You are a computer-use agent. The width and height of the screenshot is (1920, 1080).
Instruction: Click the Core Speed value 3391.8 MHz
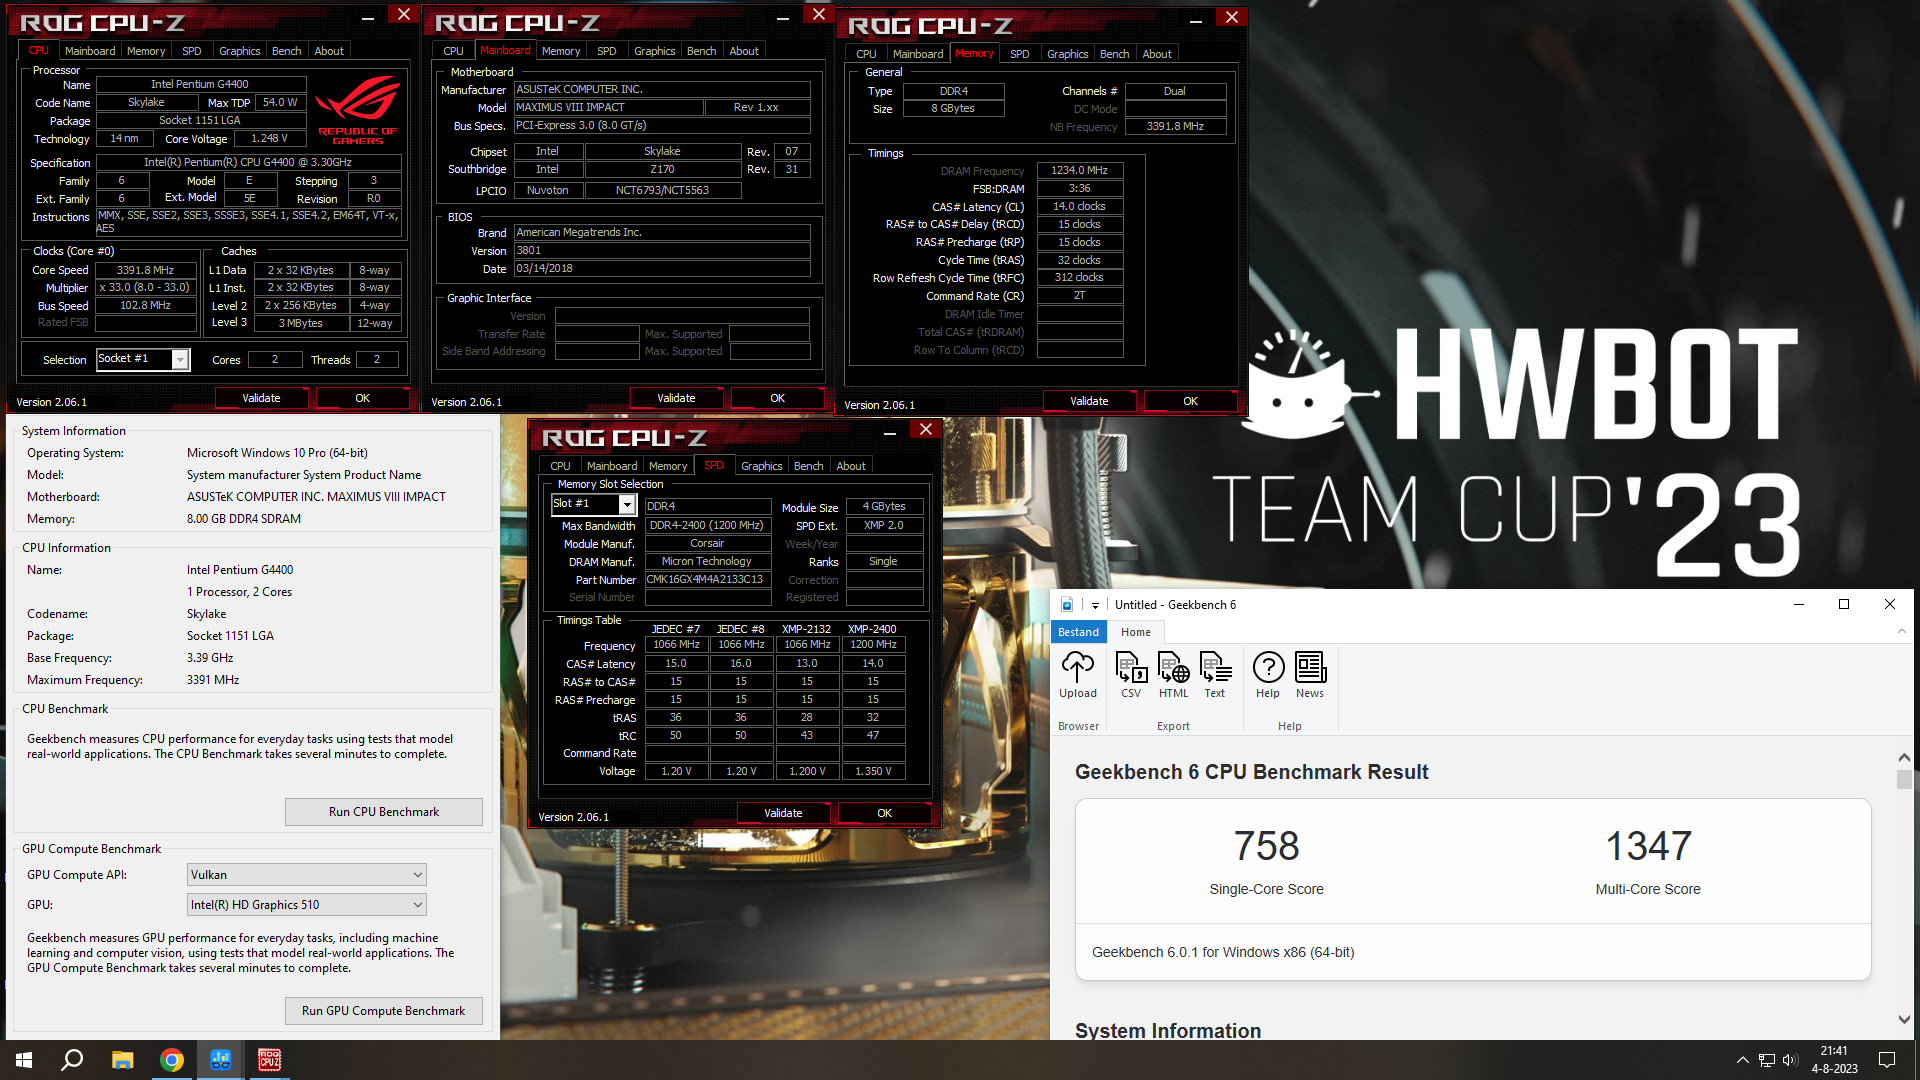pos(145,270)
